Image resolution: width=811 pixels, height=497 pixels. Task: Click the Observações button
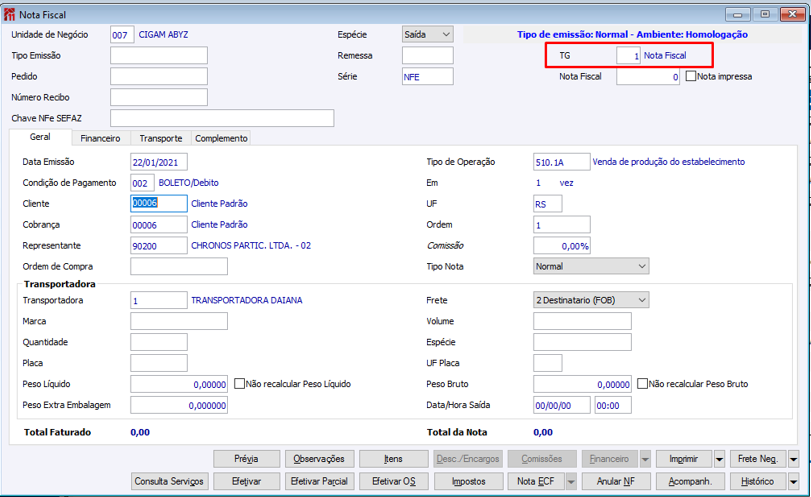tap(319, 459)
